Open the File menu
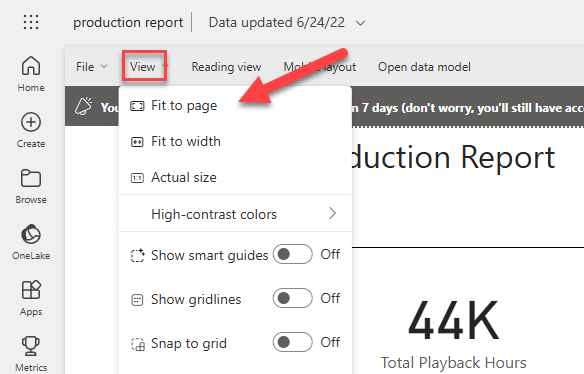 pyautogui.click(x=91, y=67)
